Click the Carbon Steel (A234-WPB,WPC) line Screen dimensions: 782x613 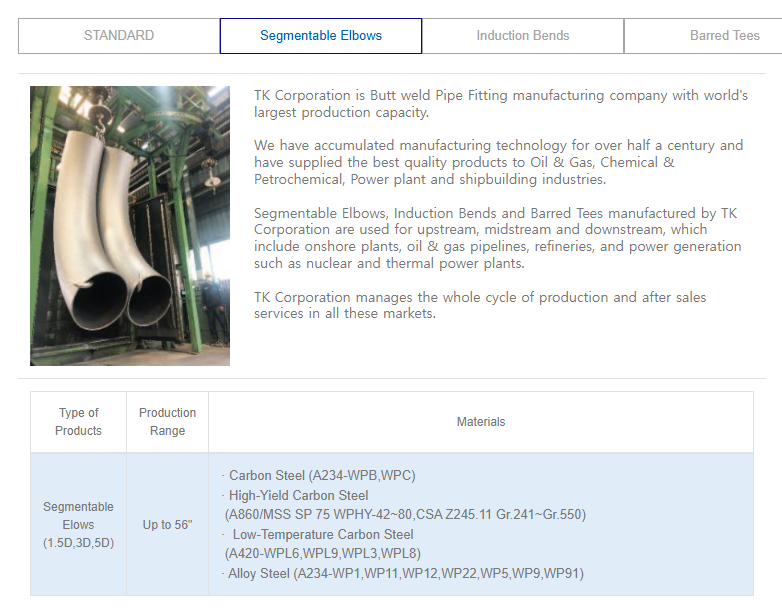[322, 475]
